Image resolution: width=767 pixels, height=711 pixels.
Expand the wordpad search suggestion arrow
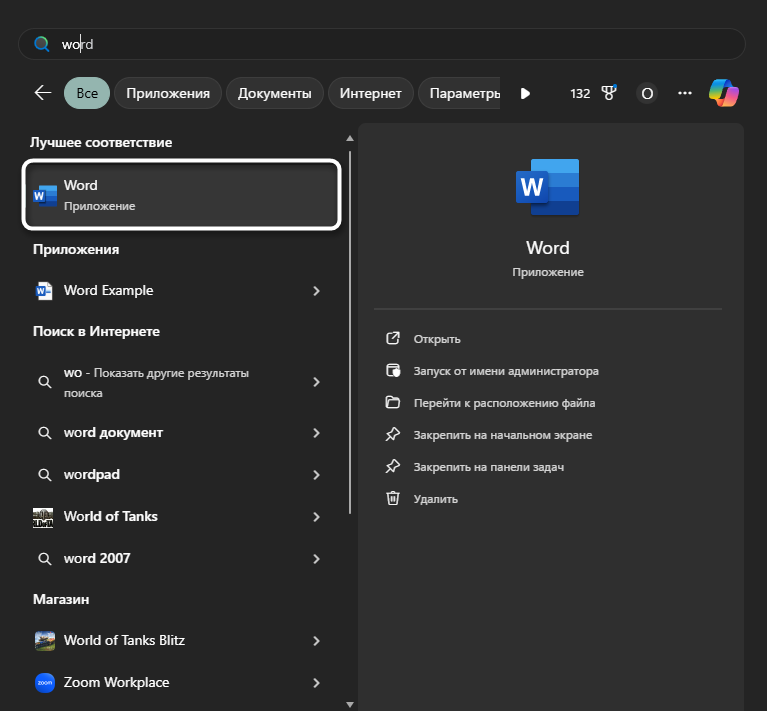point(316,475)
